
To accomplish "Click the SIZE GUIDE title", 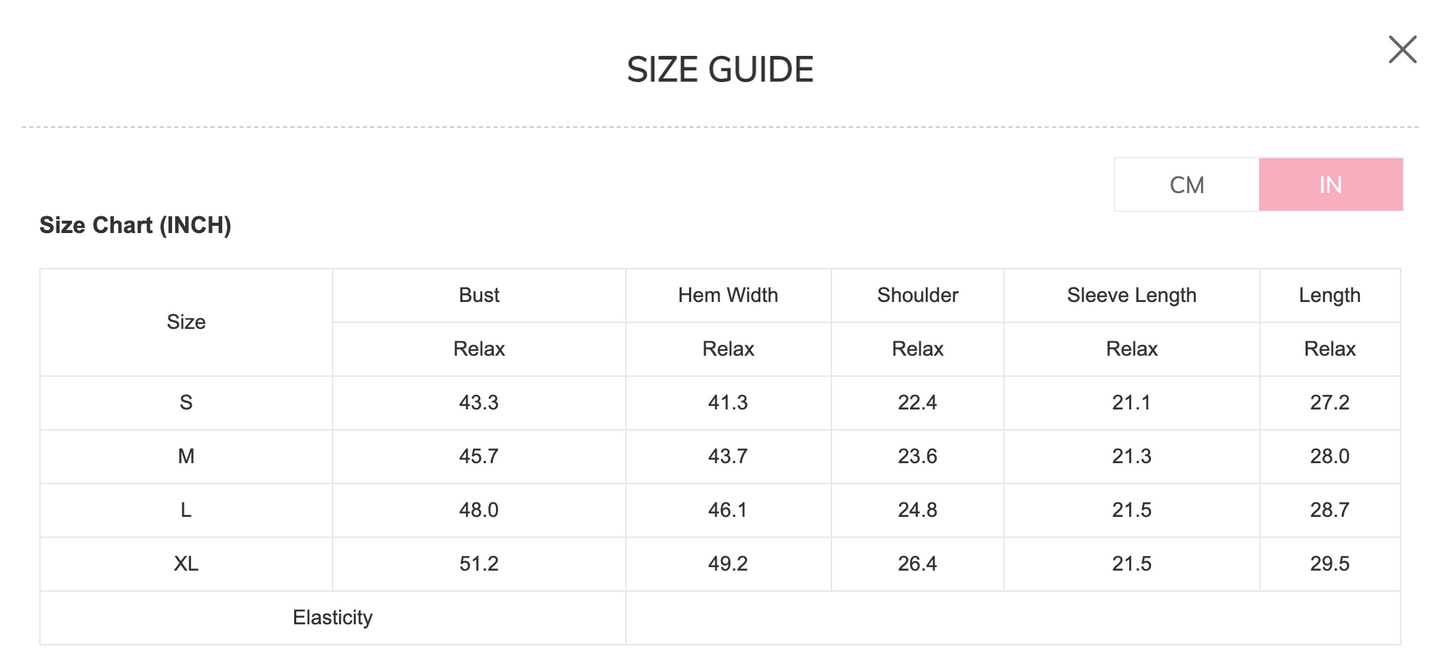I will click(x=720, y=70).
